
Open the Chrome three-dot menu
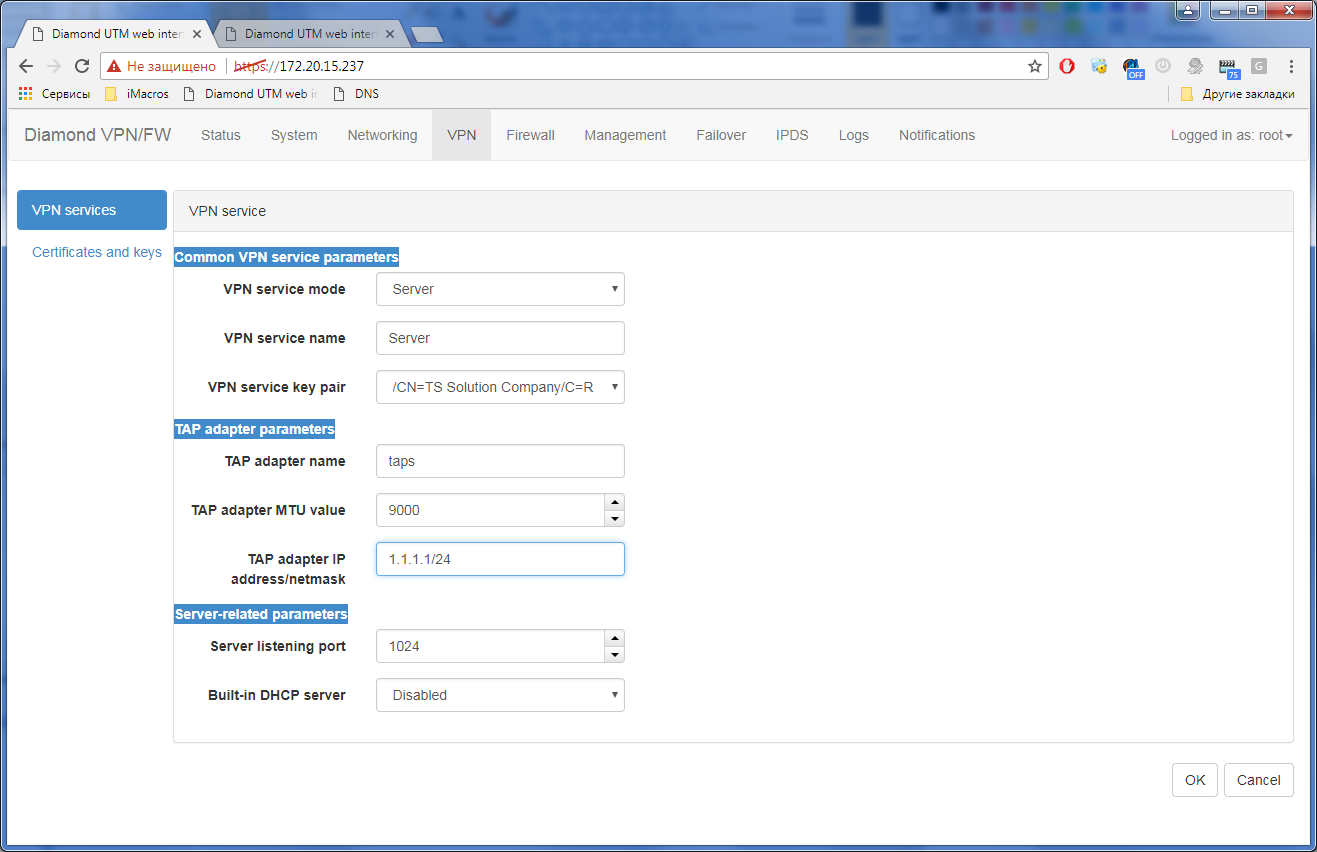point(1291,66)
